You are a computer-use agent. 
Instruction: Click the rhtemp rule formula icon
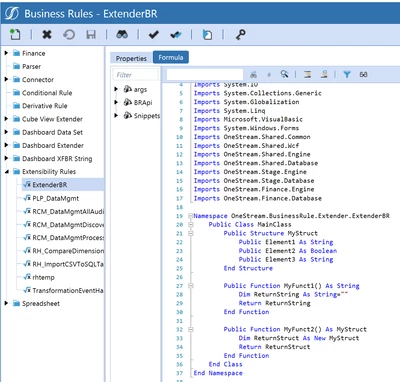[x=27, y=277]
